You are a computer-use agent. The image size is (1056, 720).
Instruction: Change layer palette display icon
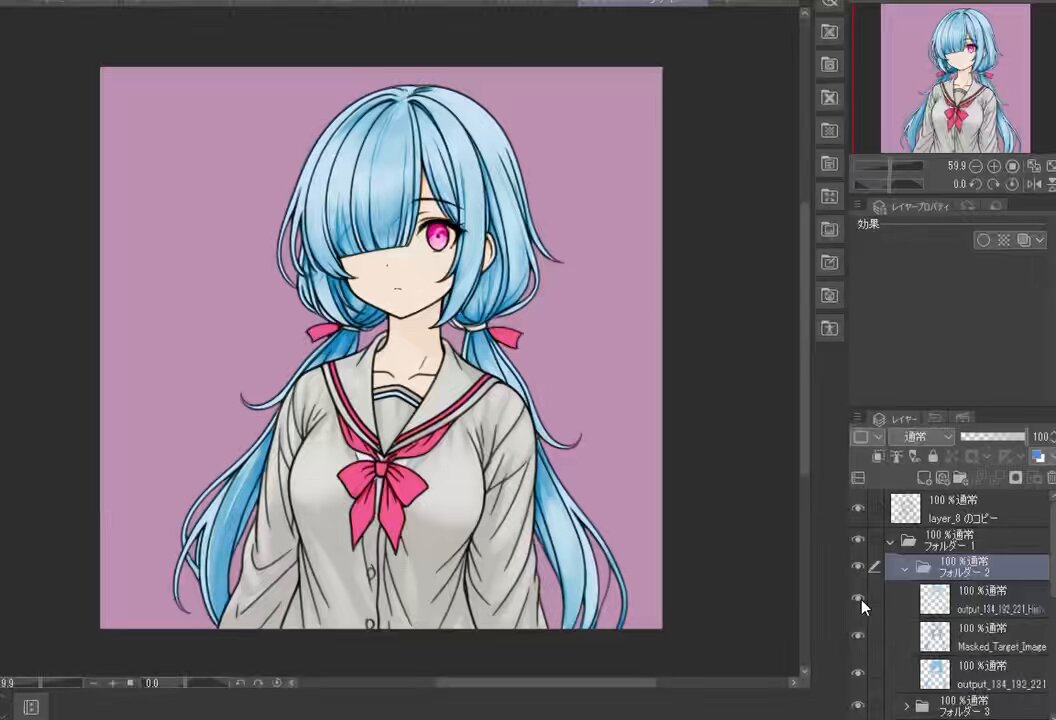(858, 478)
